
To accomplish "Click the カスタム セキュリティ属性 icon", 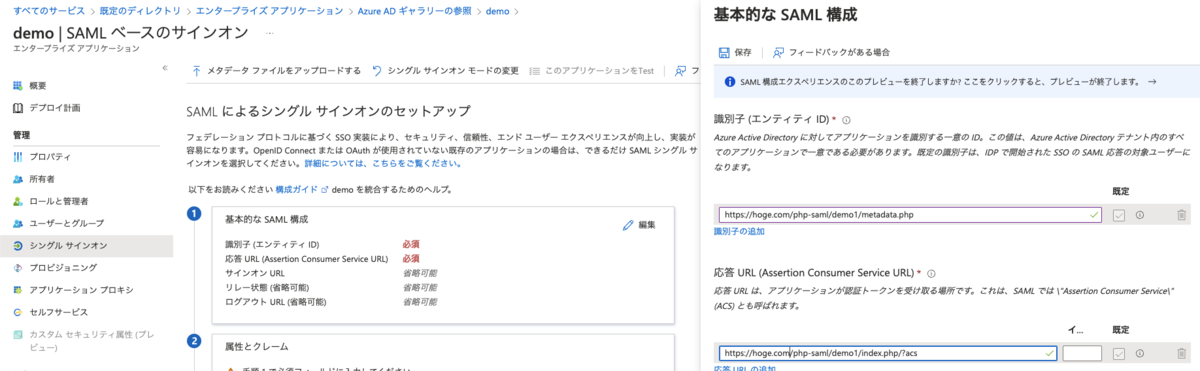I will (x=18, y=334).
